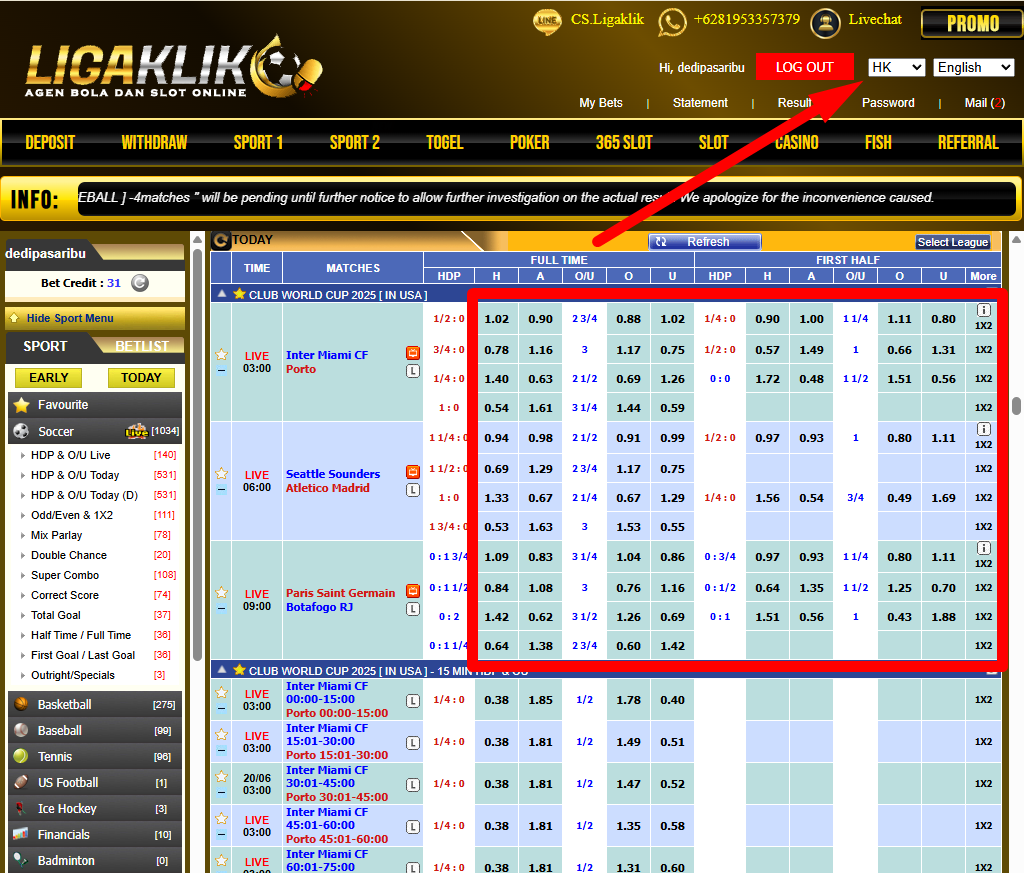Open the Statement link
This screenshot has width=1024, height=873.
coord(700,103)
